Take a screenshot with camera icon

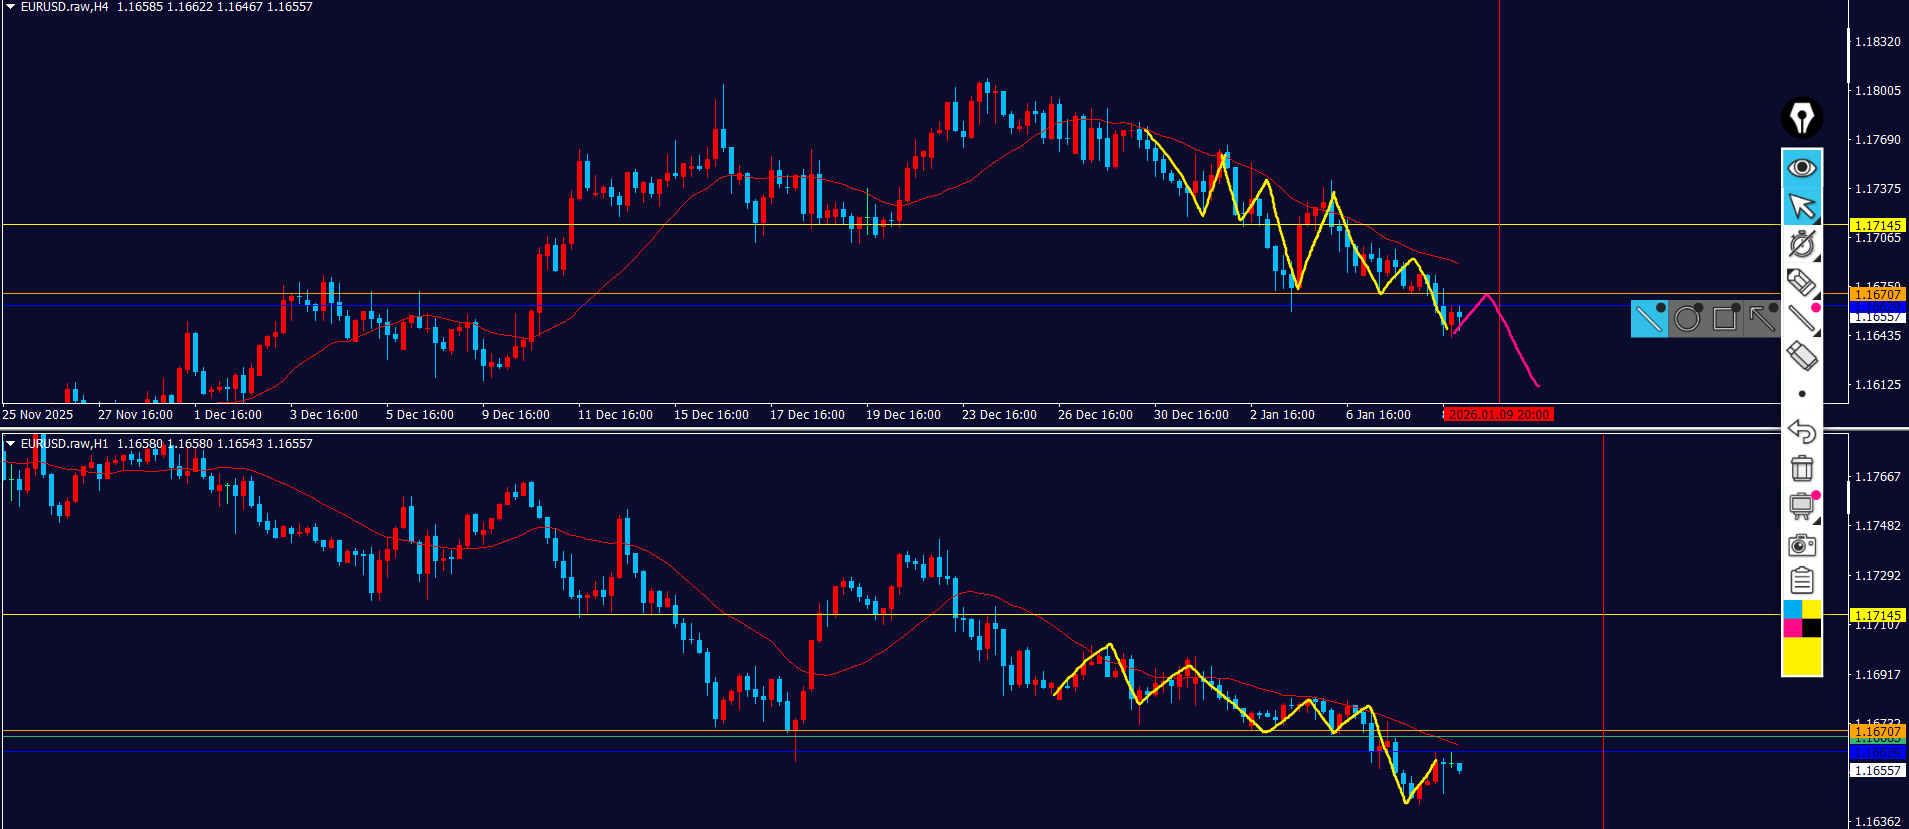pos(1801,545)
